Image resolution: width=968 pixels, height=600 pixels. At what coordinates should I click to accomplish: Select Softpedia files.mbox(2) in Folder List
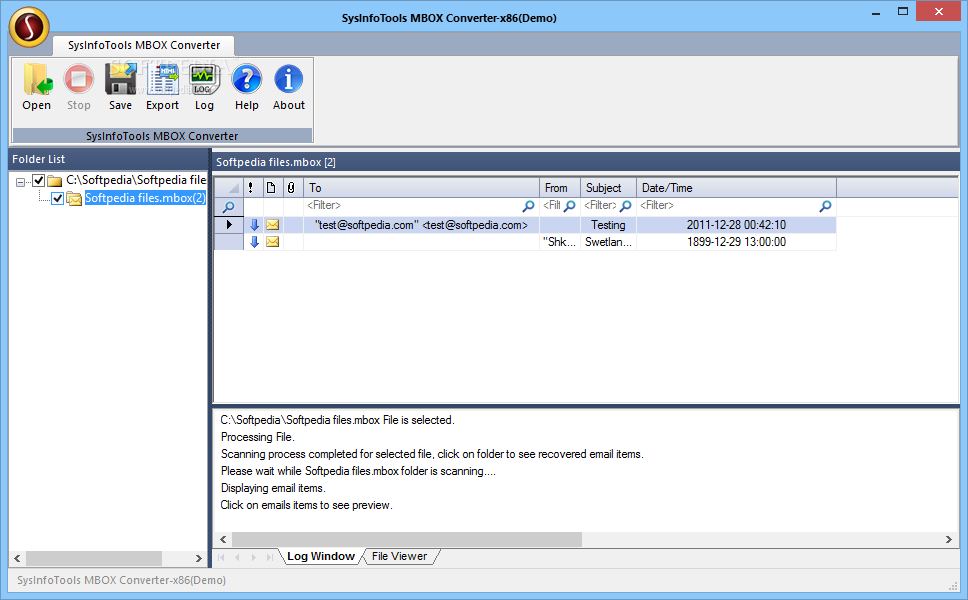point(145,198)
